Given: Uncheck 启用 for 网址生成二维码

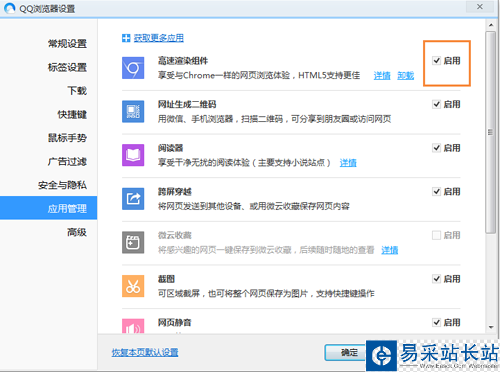Looking at the screenshot, I should [436, 104].
